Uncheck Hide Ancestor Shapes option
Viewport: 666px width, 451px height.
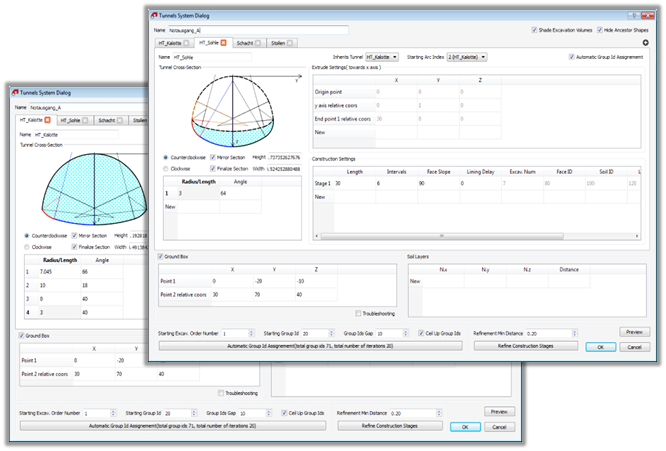tap(600, 30)
